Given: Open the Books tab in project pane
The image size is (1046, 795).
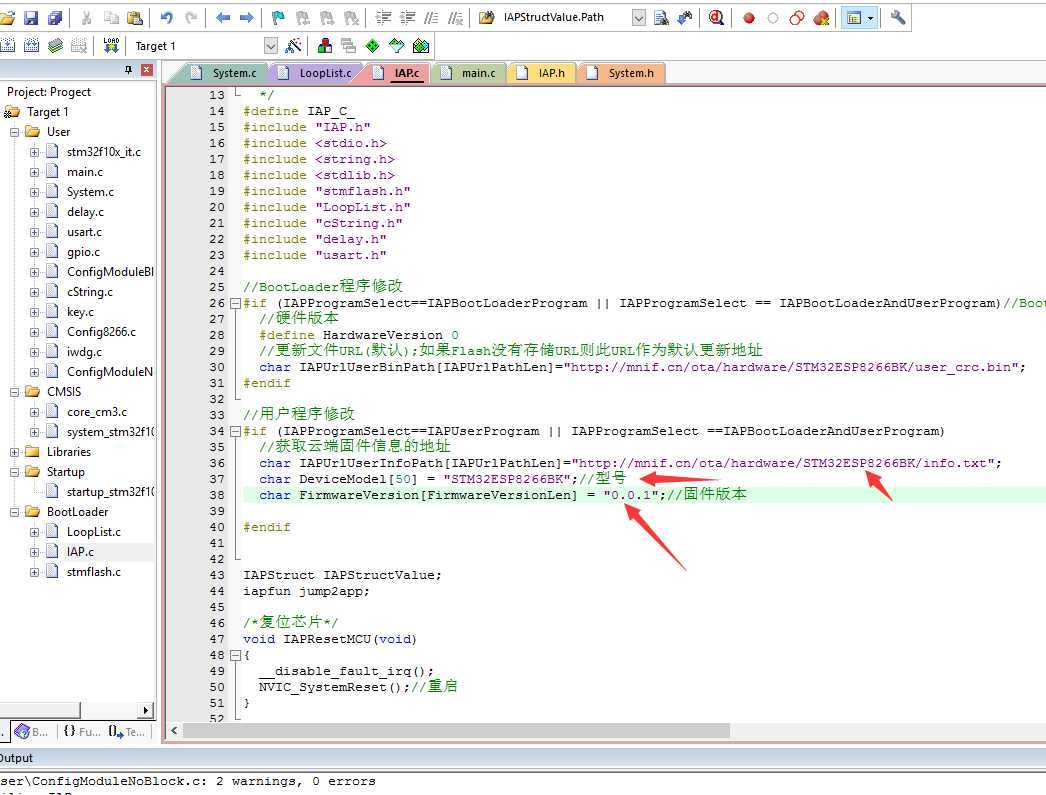Looking at the screenshot, I should [x=31, y=732].
